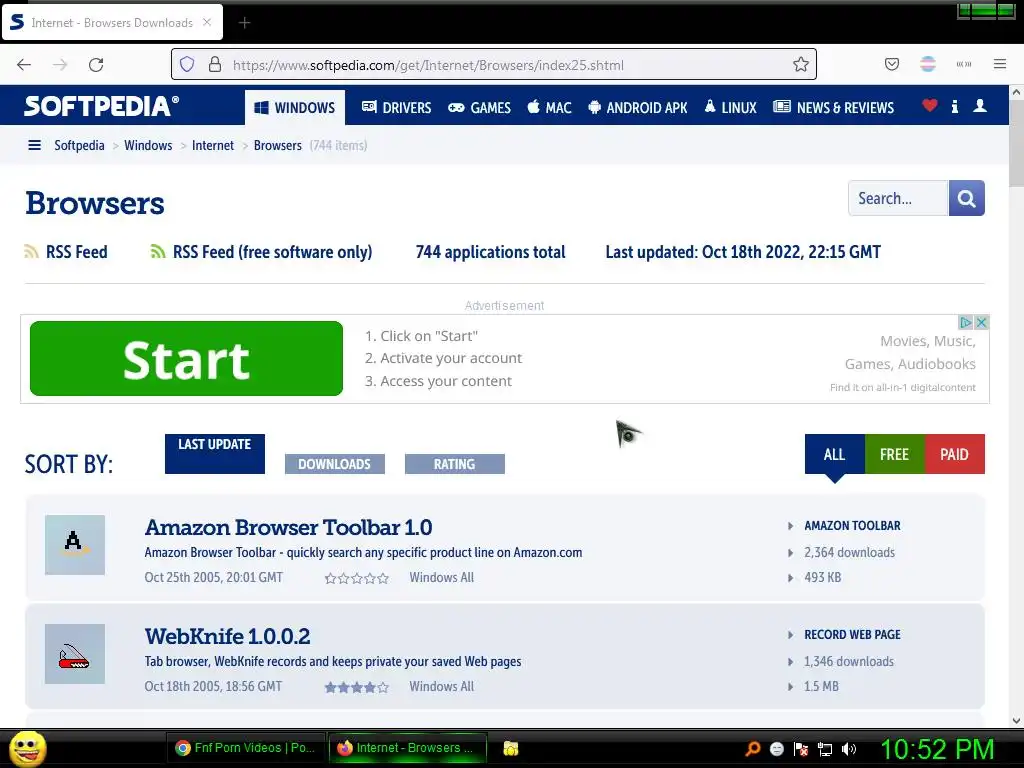Sort by DOWNLOADS
This screenshot has height=768, width=1024.
click(334, 464)
